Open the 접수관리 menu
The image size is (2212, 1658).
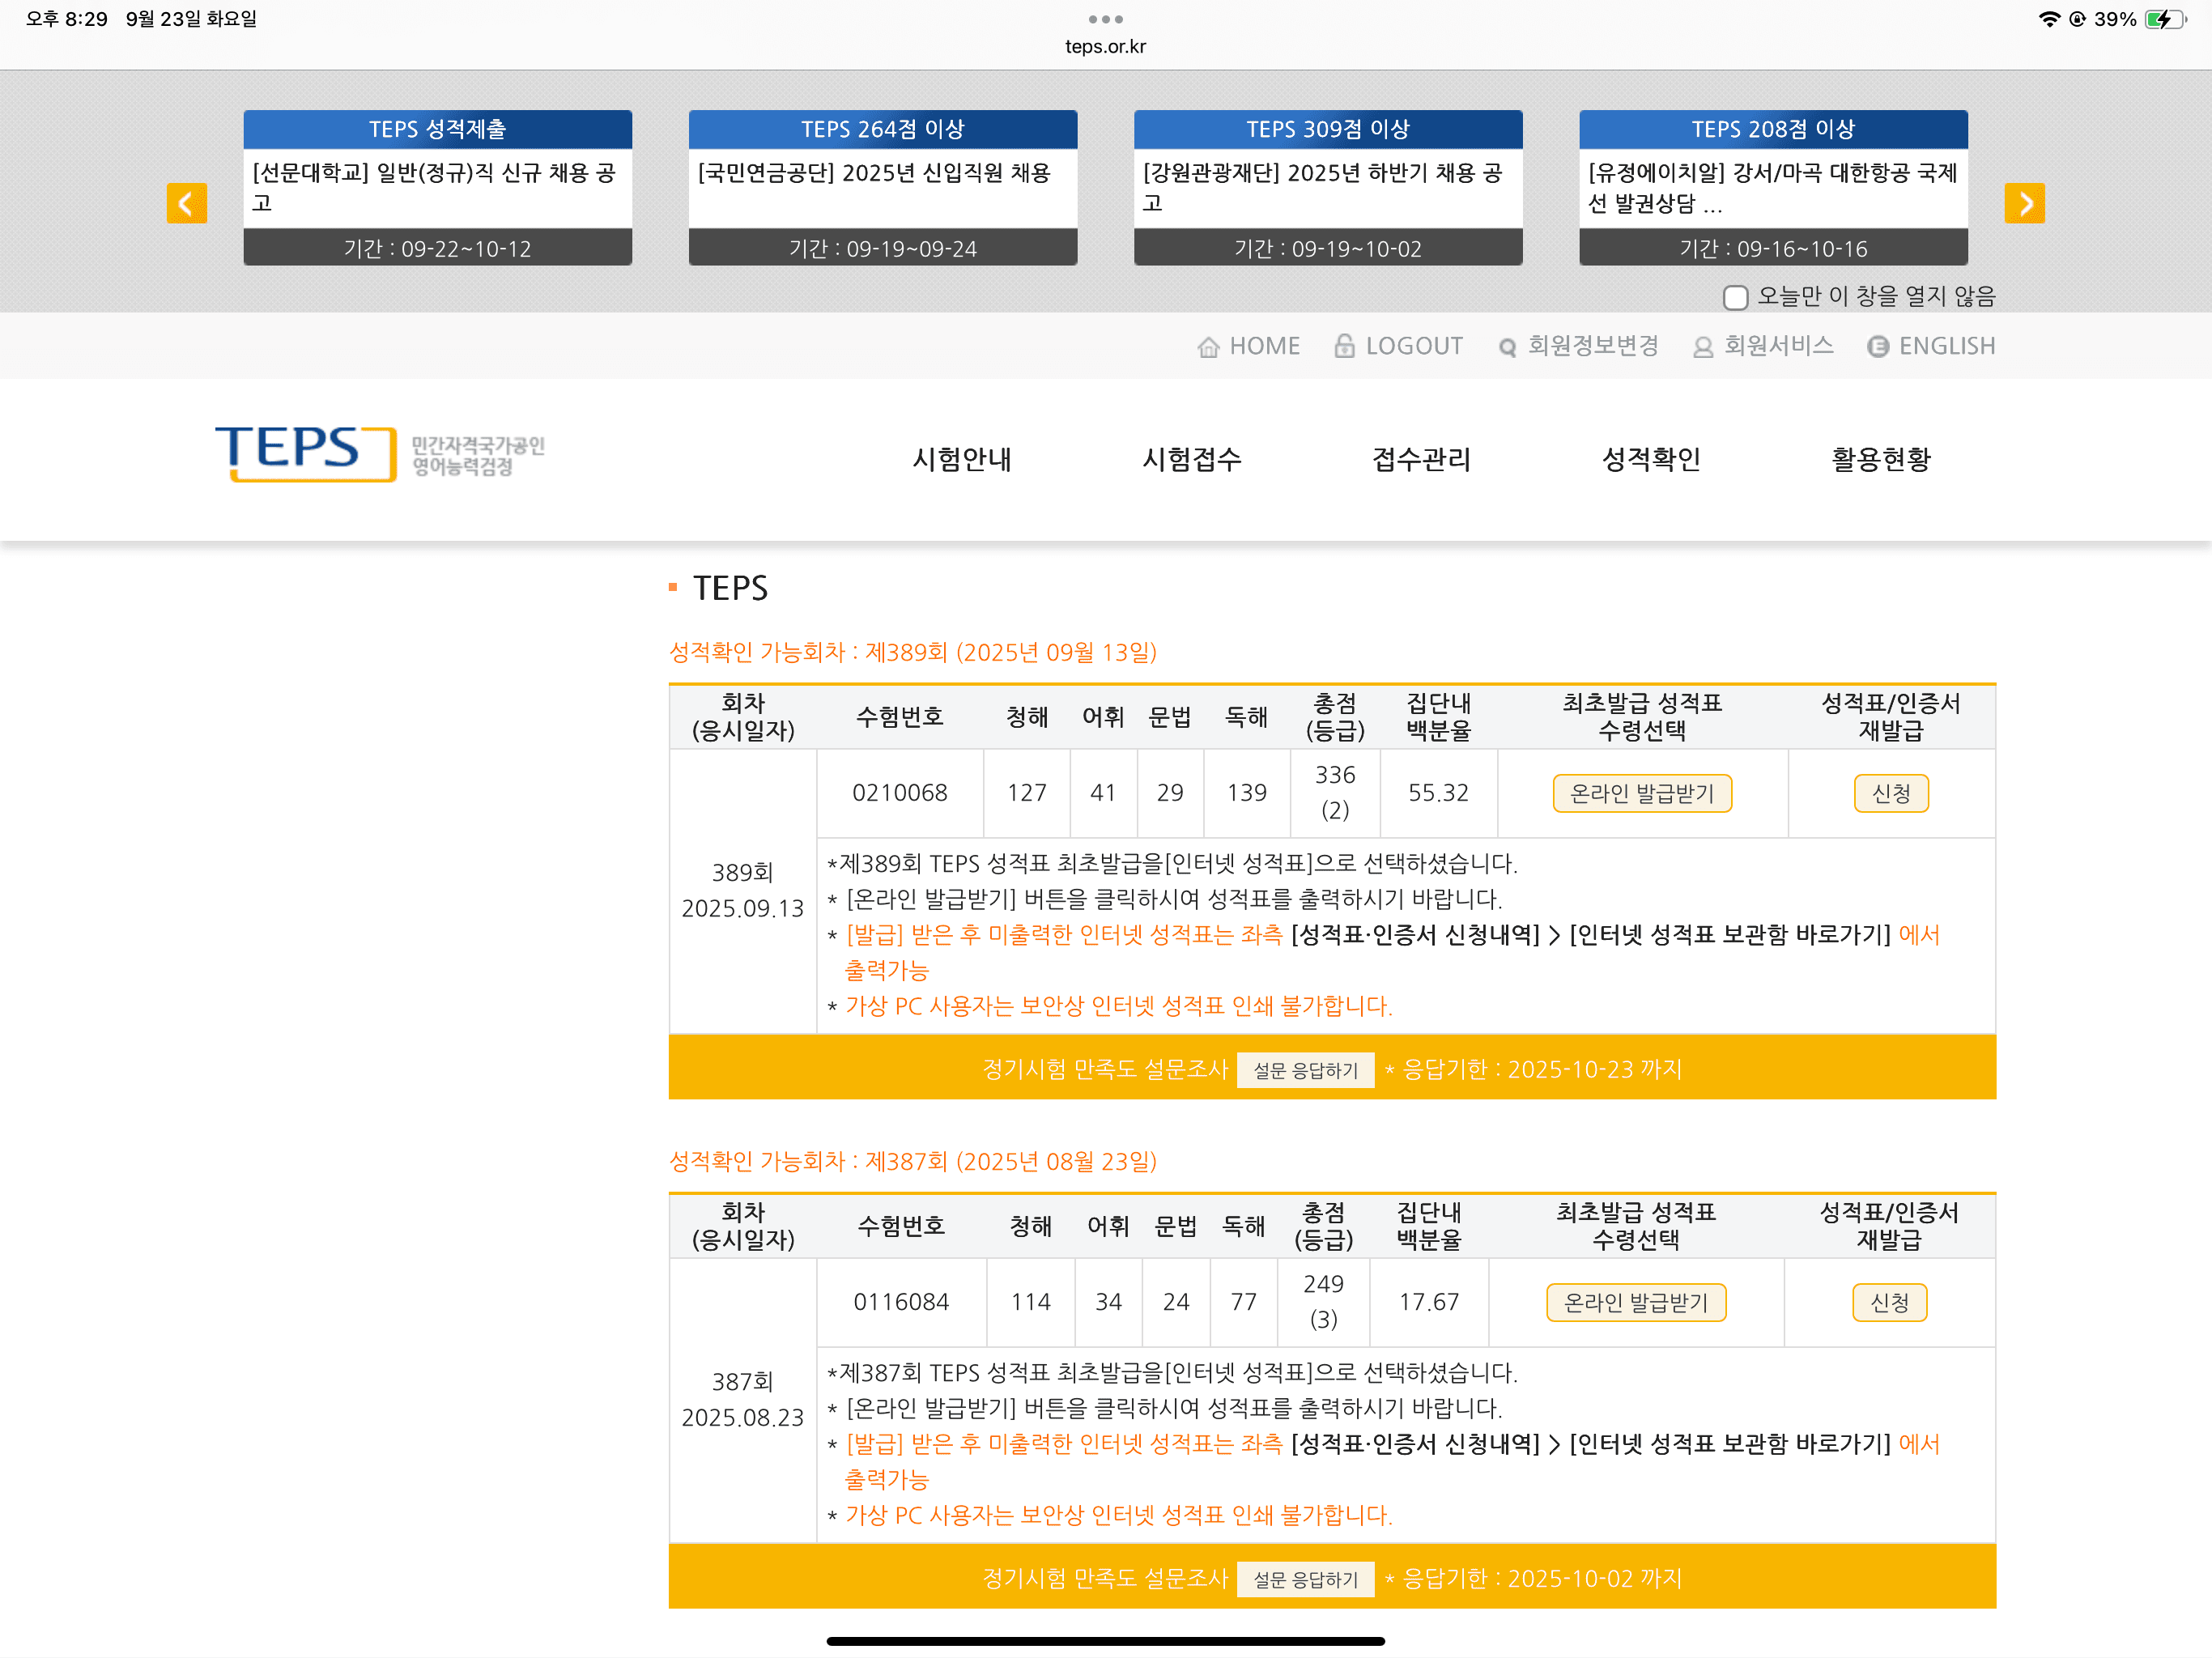1421,459
